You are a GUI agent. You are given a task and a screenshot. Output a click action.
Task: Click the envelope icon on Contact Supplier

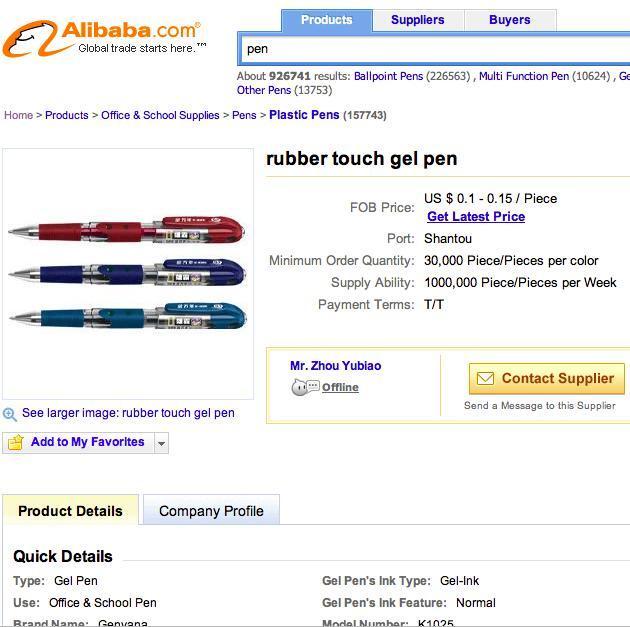485,379
